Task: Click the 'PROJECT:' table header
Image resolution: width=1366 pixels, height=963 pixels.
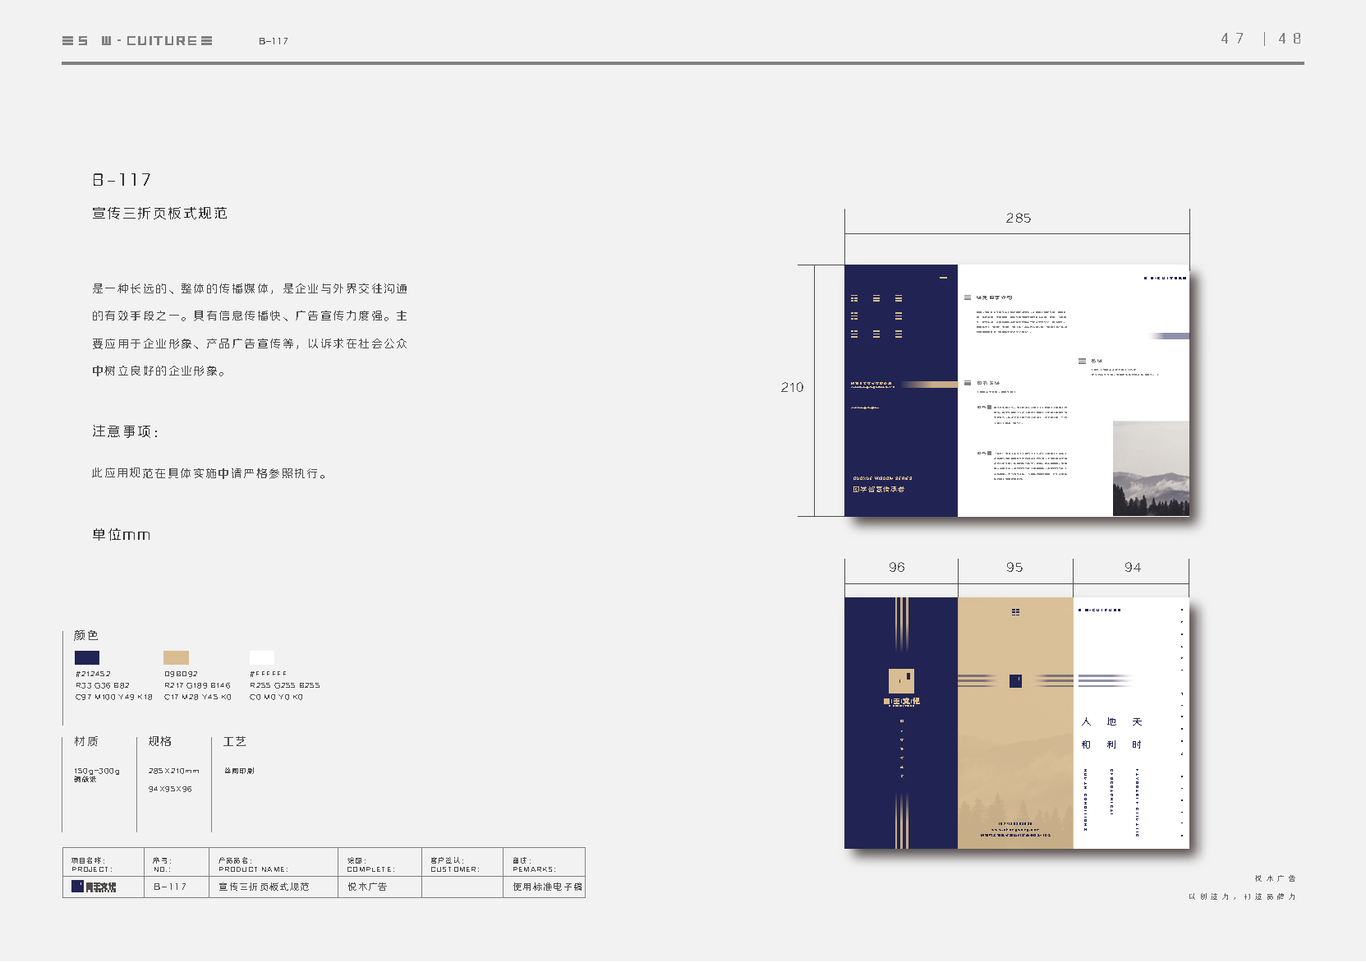Action: pyautogui.click(x=92, y=869)
